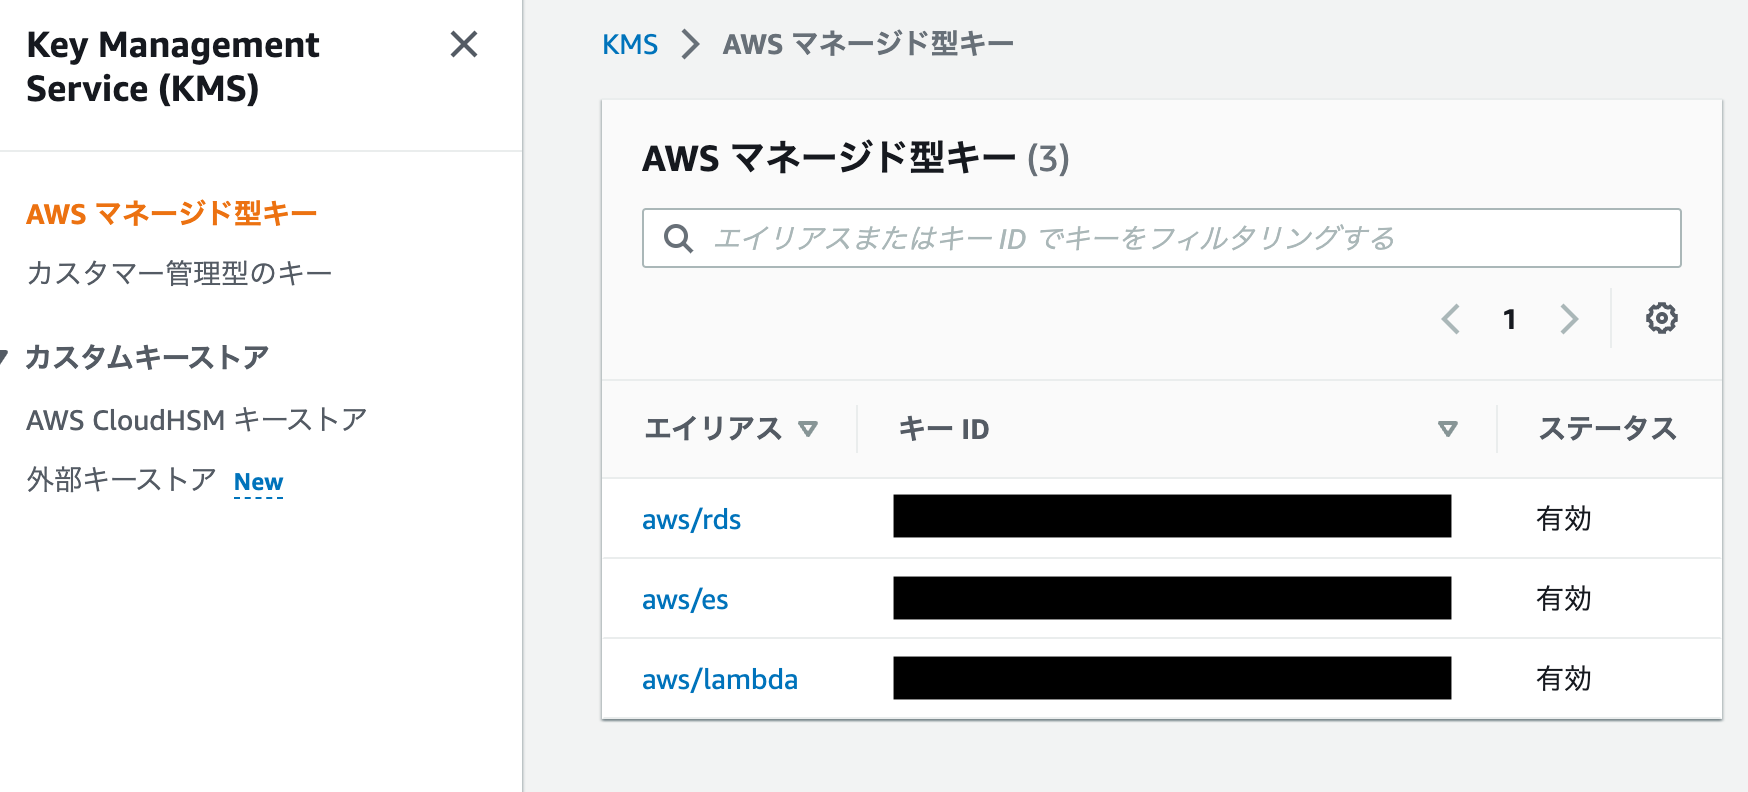Click the sort arrow on エイリアス column
This screenshot has height=792, width=1748.
pyautogui.click(x=809, y=428)
